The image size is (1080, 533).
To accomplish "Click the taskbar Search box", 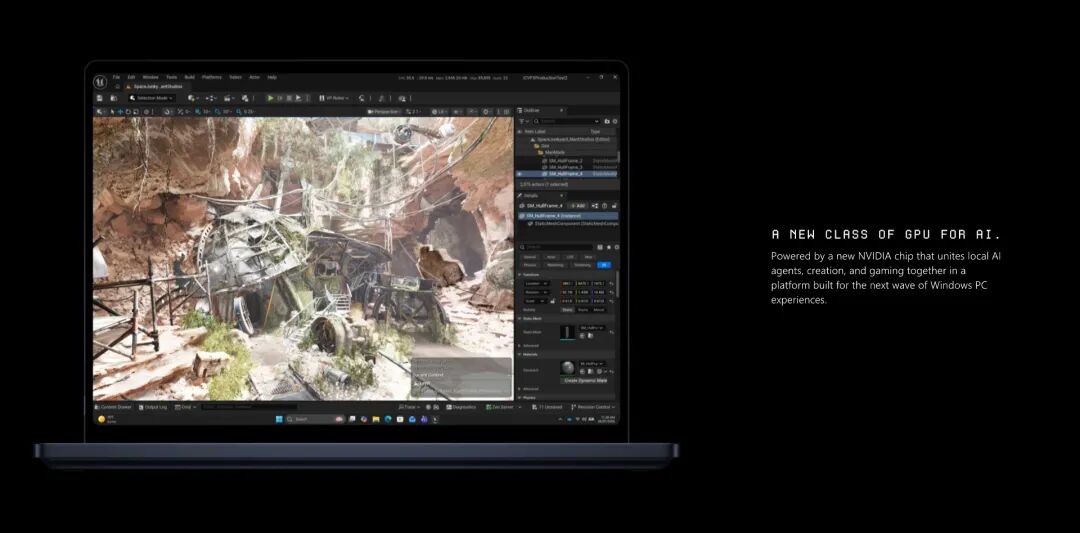I will [315, 419].
